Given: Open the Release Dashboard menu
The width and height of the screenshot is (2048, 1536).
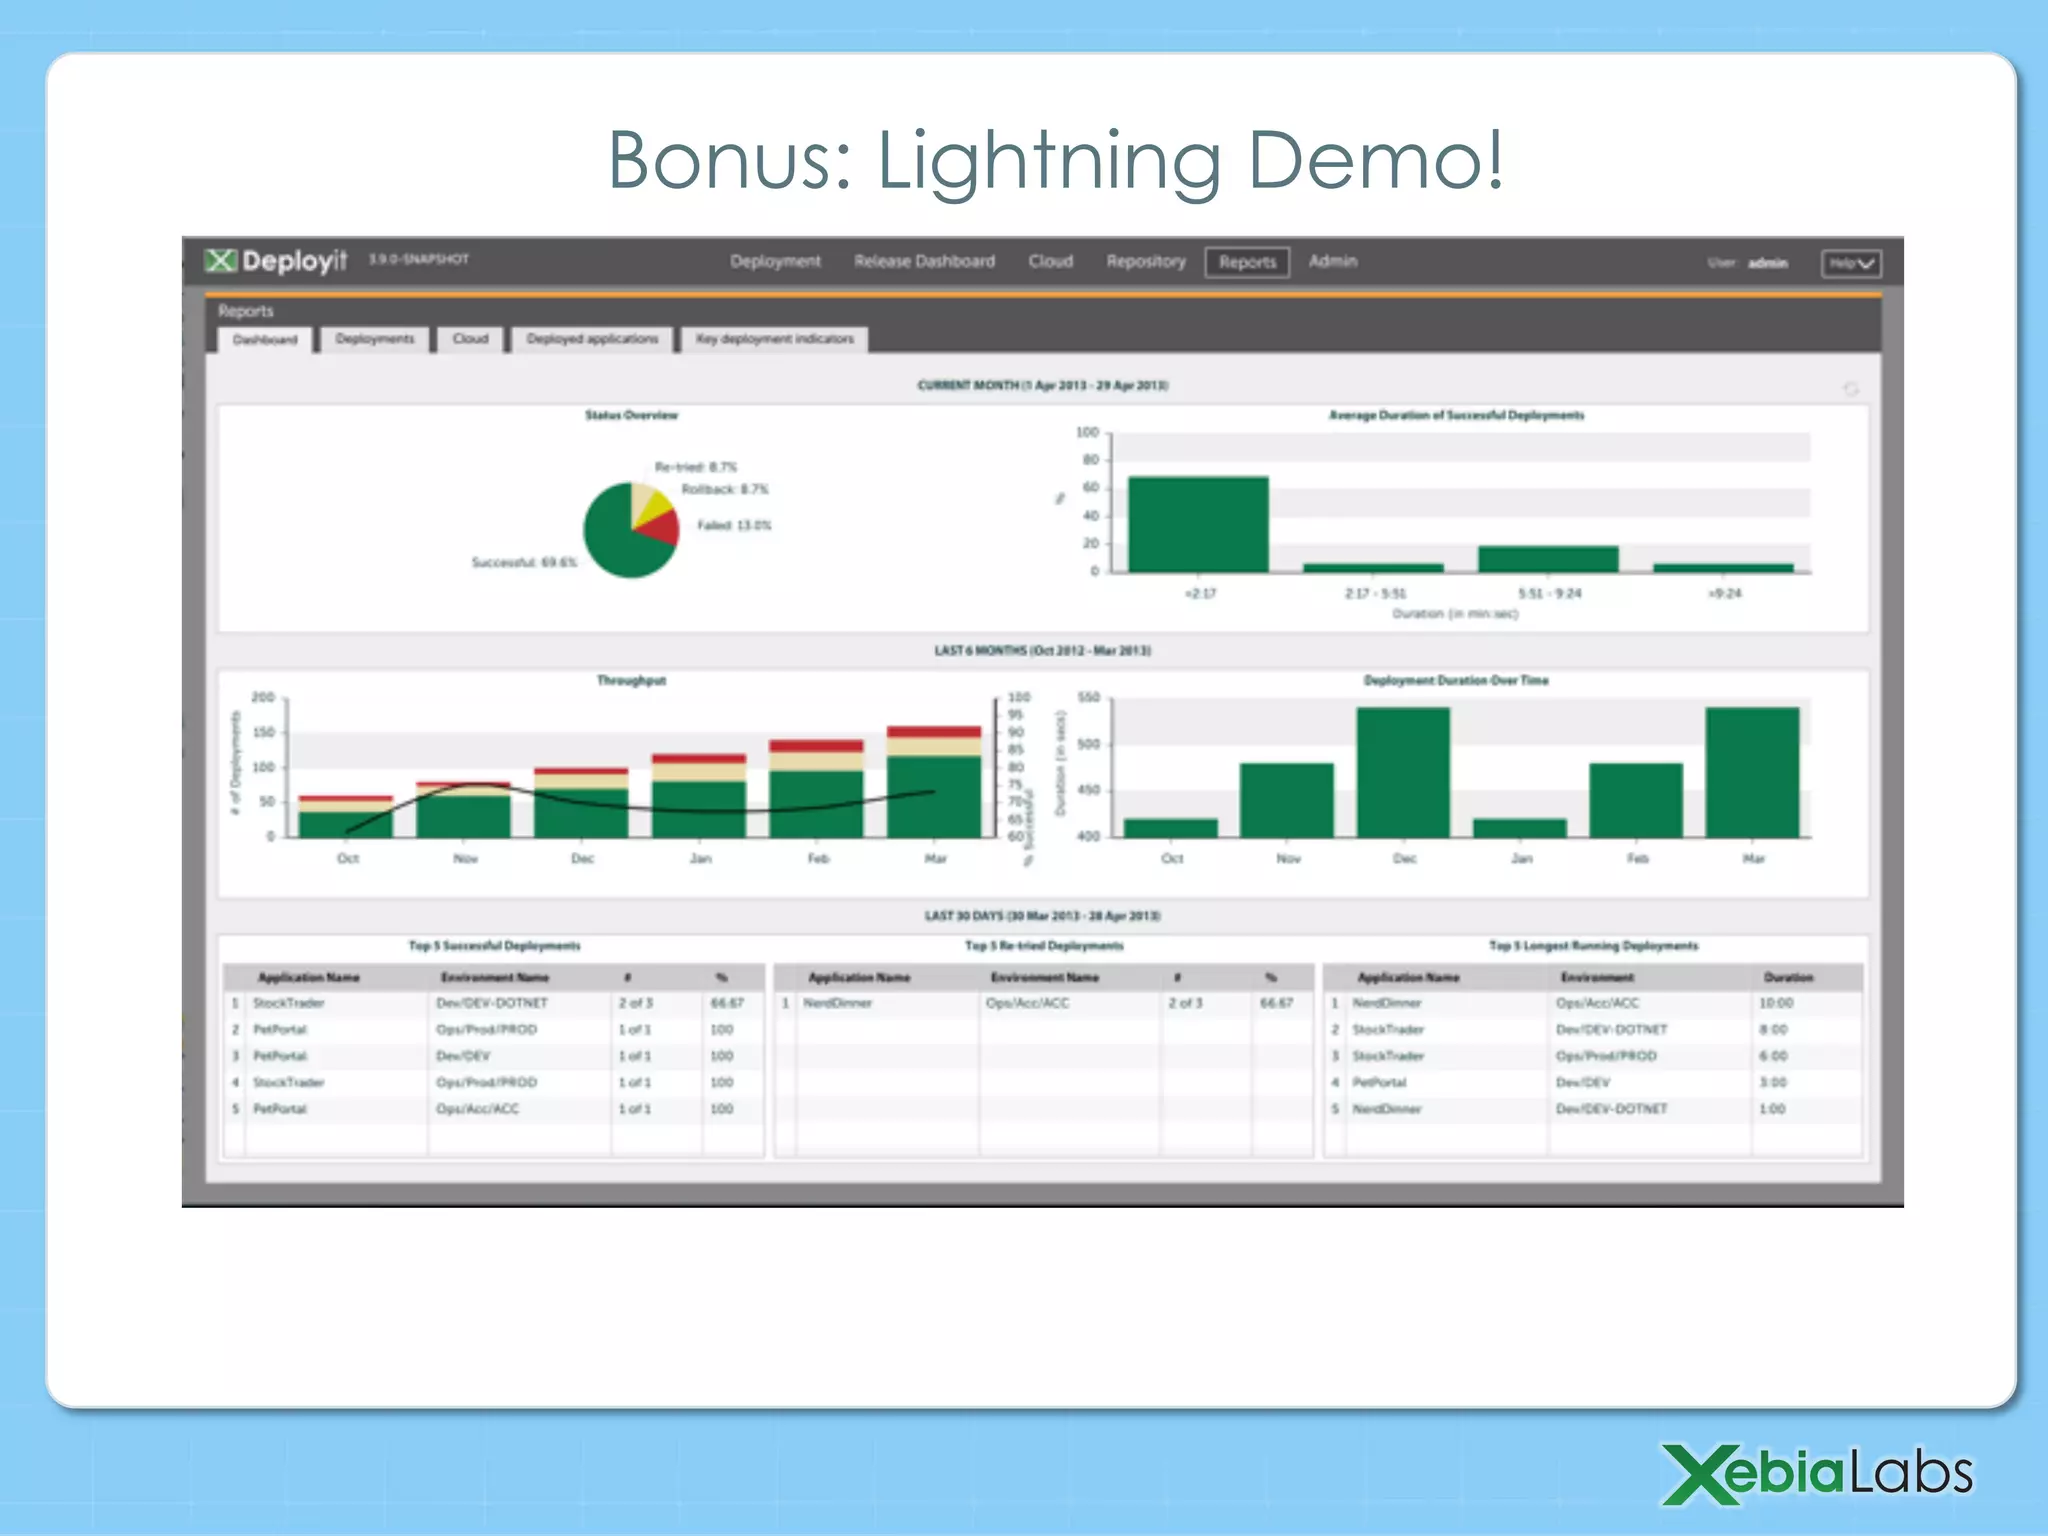Looking at the screenshot, I should [x=924, y=261].
